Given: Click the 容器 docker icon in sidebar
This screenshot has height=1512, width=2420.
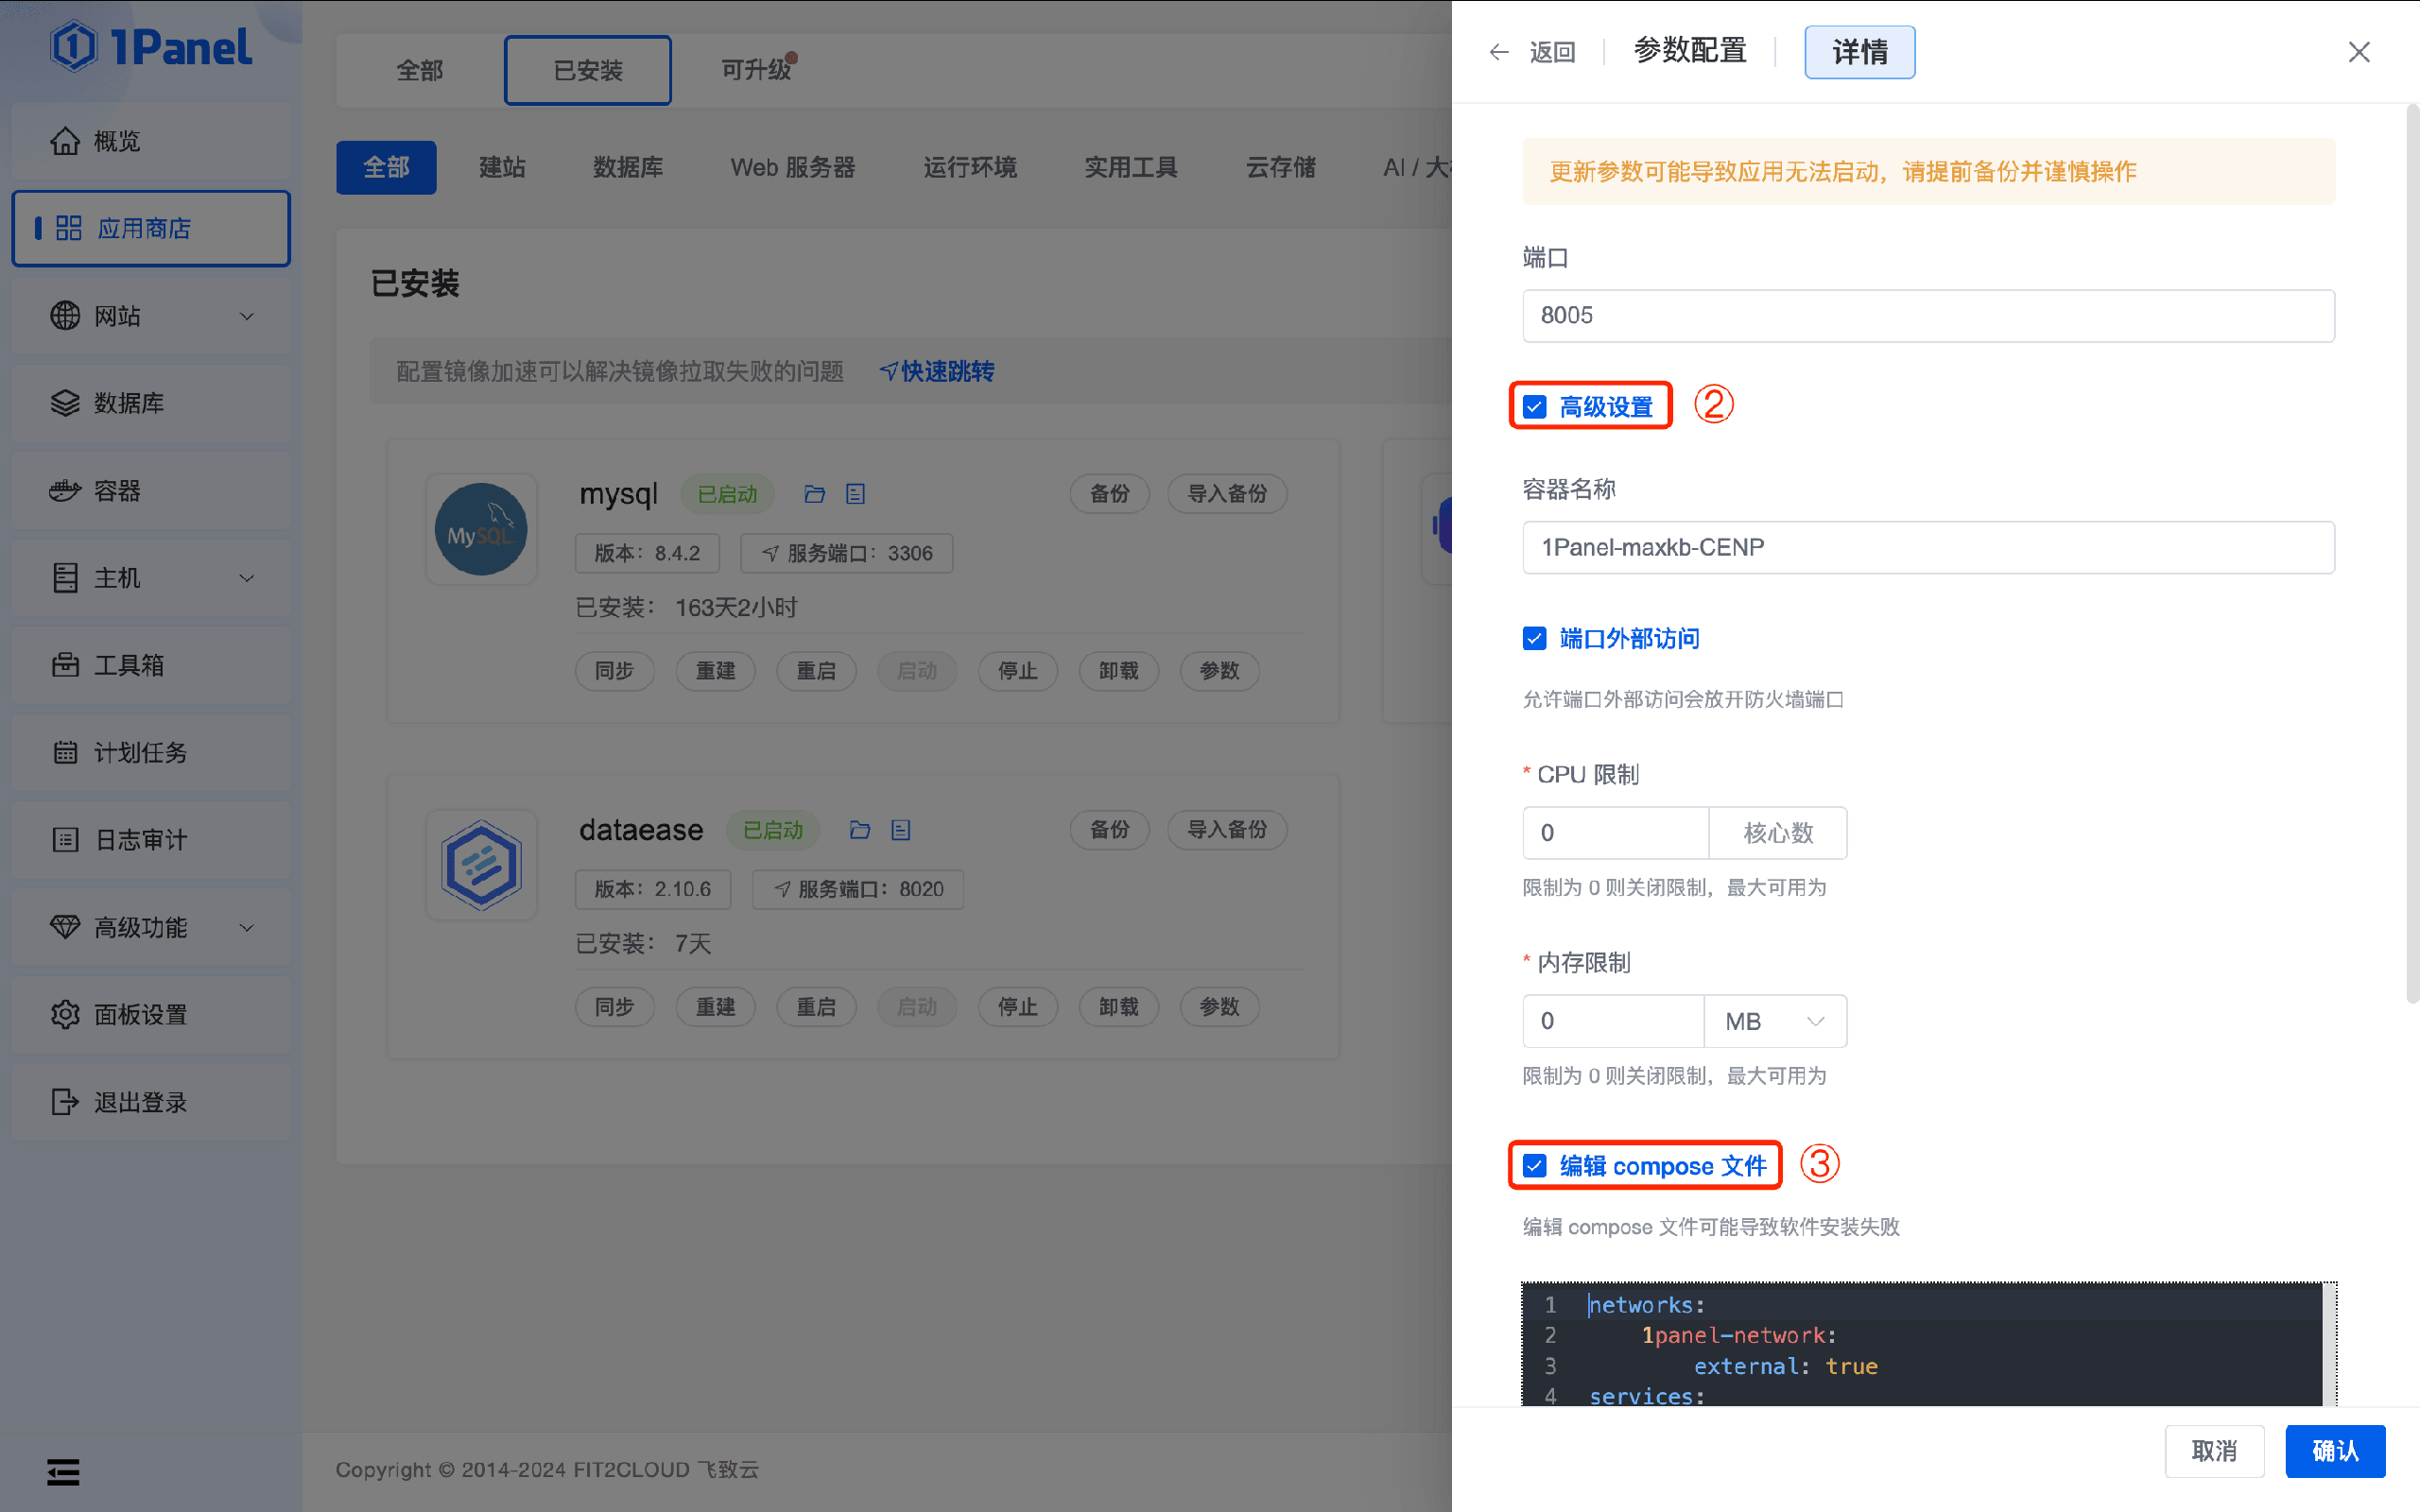Looking at the screenshot, I should pyautogui.click(x=65, y=491).
